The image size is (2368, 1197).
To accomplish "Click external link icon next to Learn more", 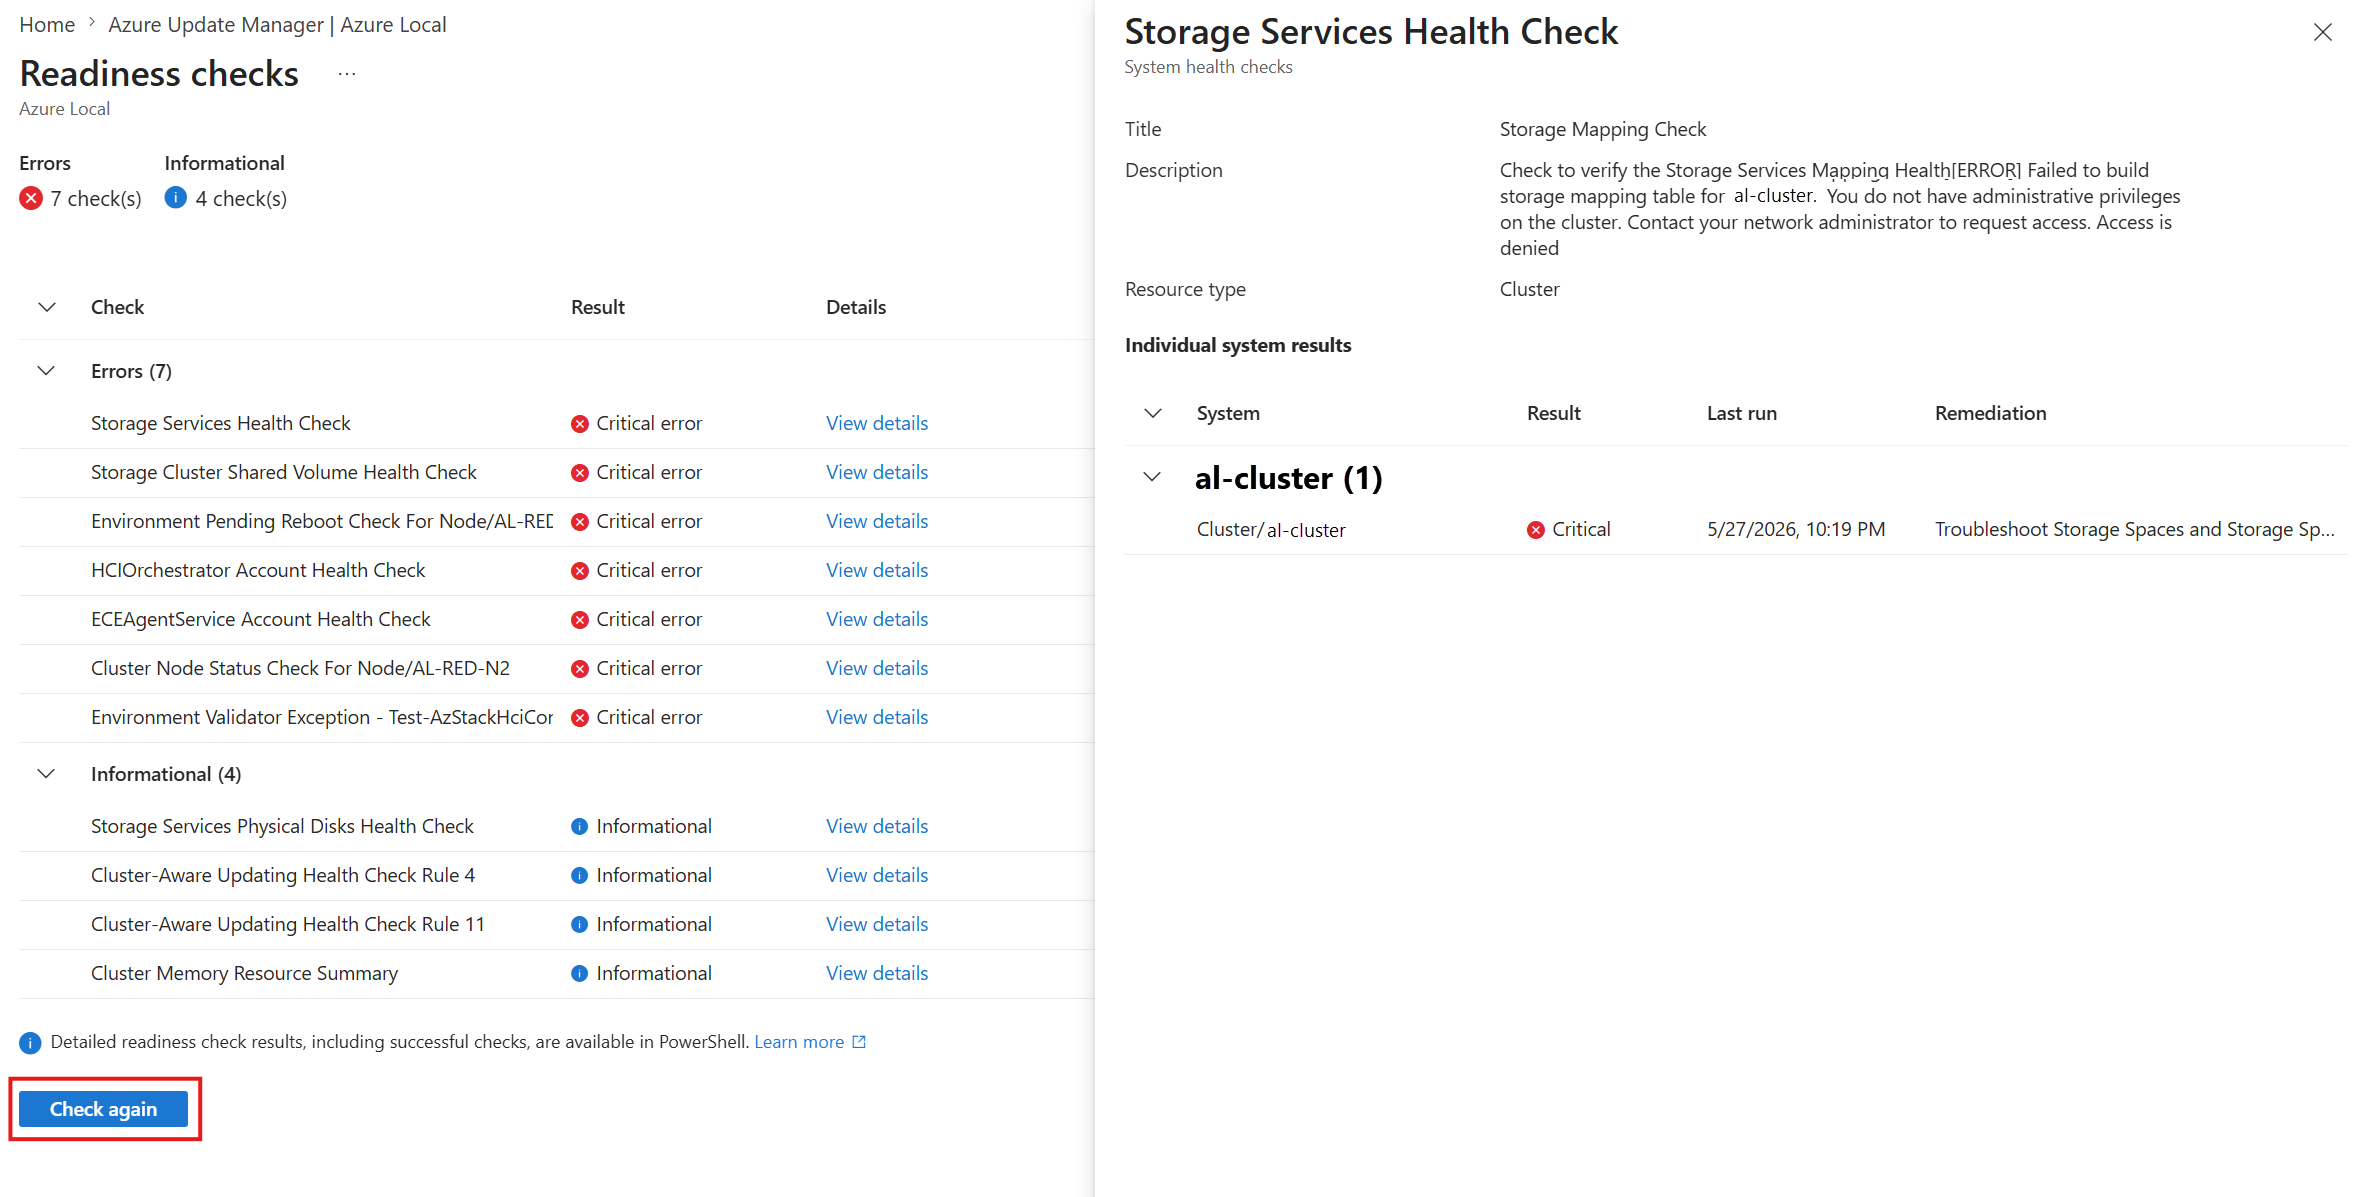I will point(859,1042).
